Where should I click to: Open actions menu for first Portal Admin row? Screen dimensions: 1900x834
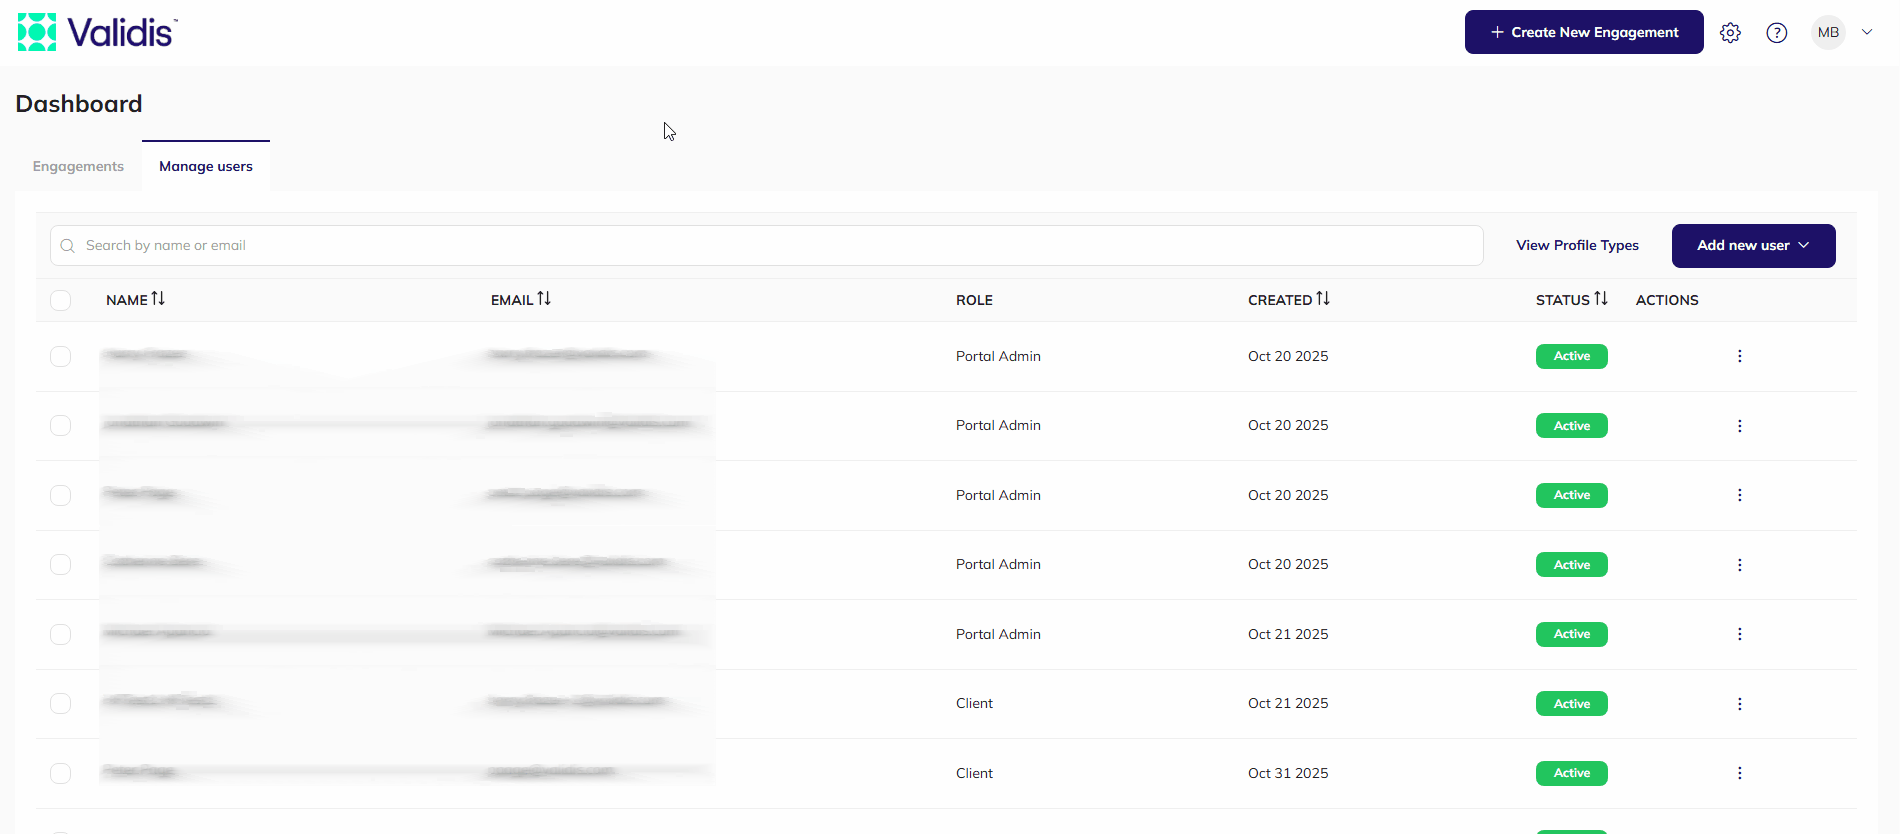pyautogui.click(x=1740, y=356)
